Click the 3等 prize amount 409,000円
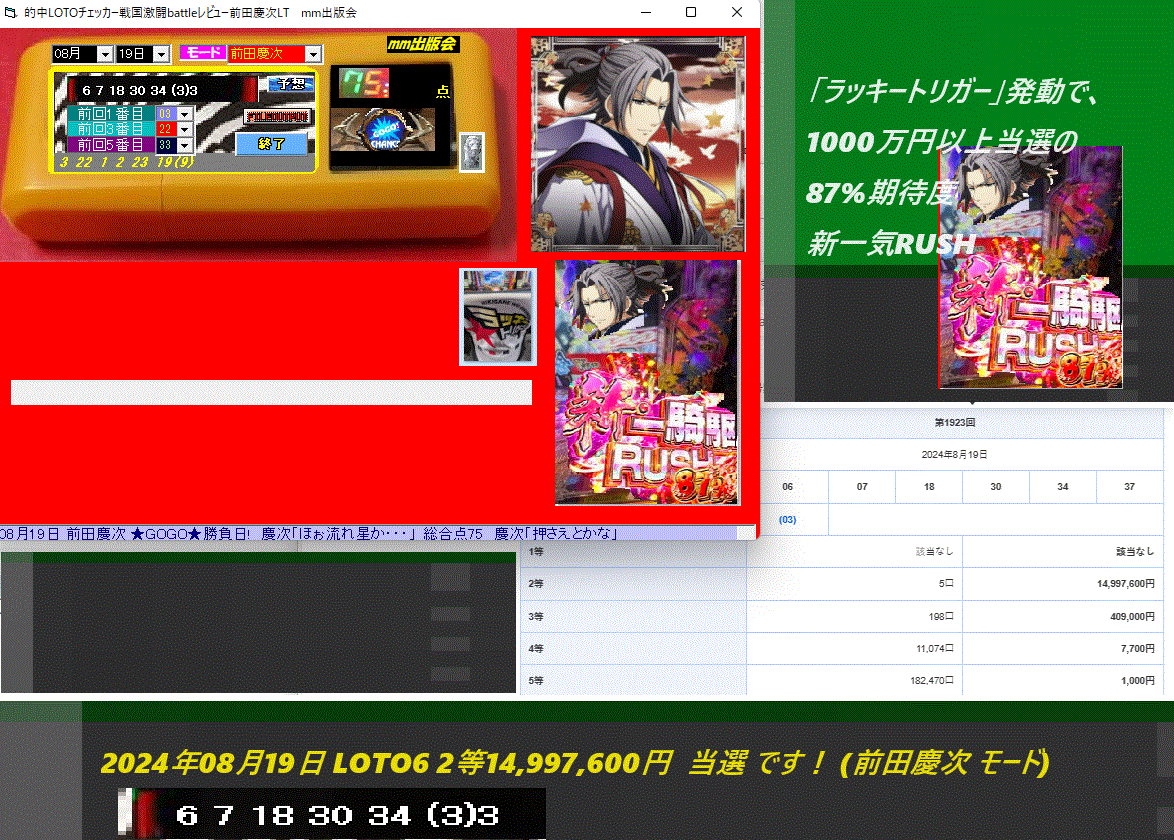Image resolution: width=1174 pixels, height=840 pixels. coord(1132,617)
